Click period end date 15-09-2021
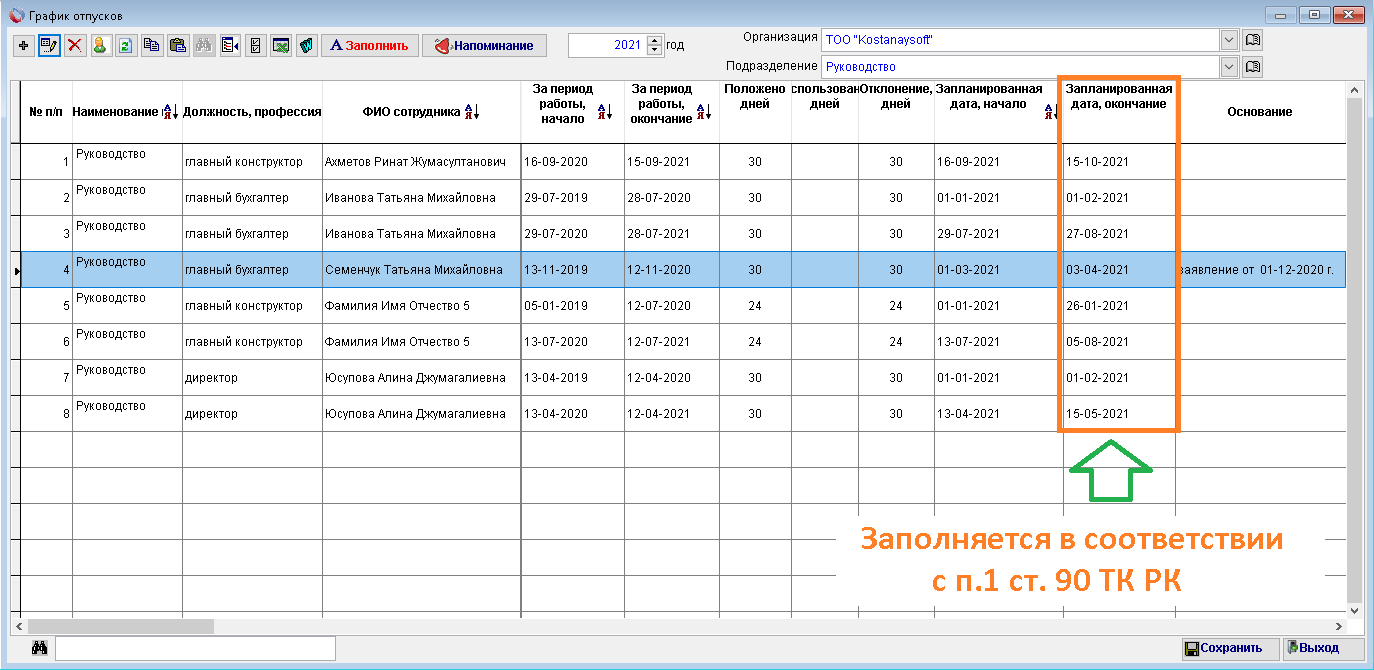This screenshot has width=1374, height=670. [x=672, y=162]
